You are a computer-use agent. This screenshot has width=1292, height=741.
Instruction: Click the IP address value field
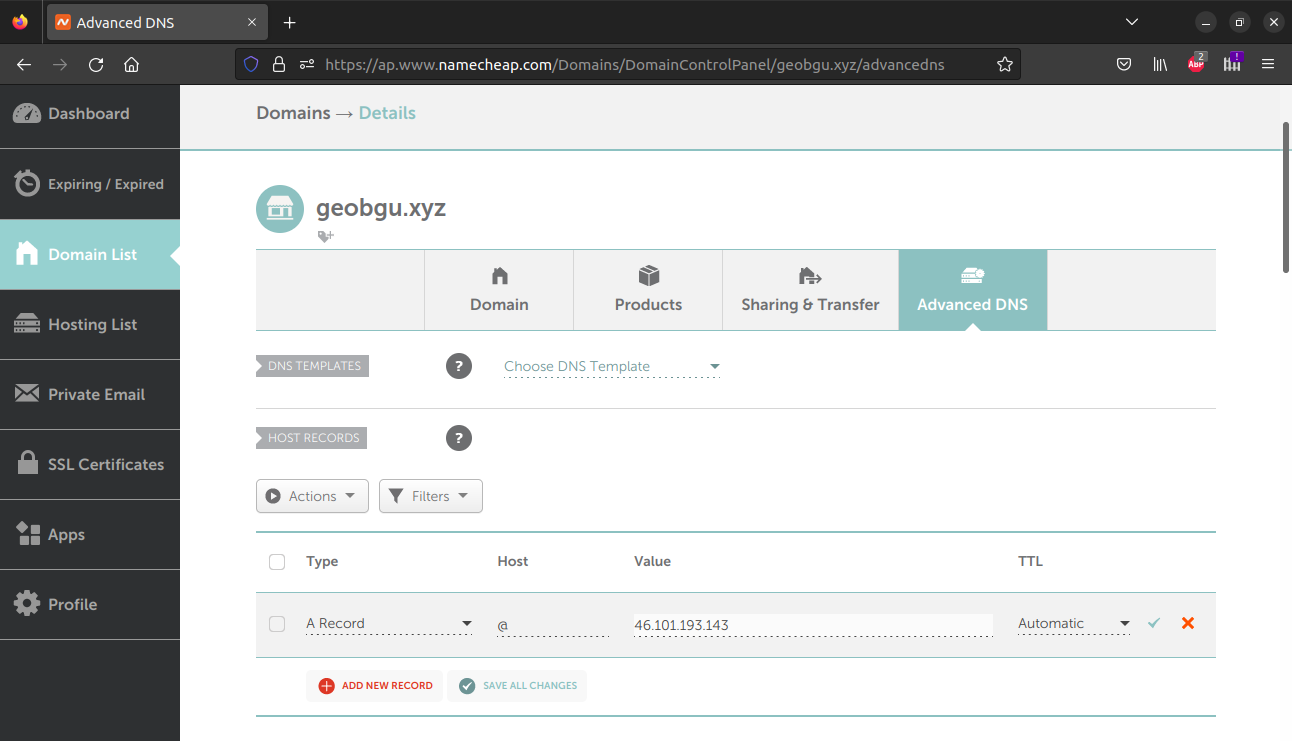[x=812, y=625]
